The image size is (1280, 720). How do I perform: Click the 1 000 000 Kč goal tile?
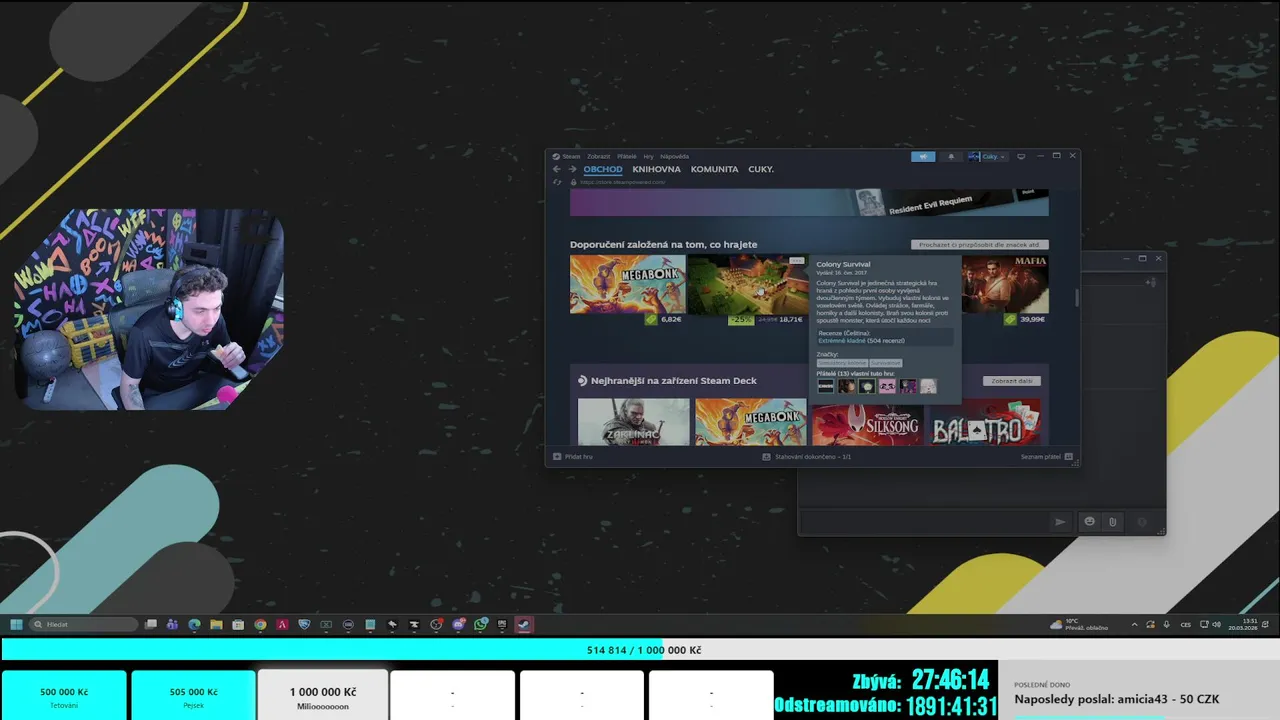pyautogui.click(x=322, y=696)
